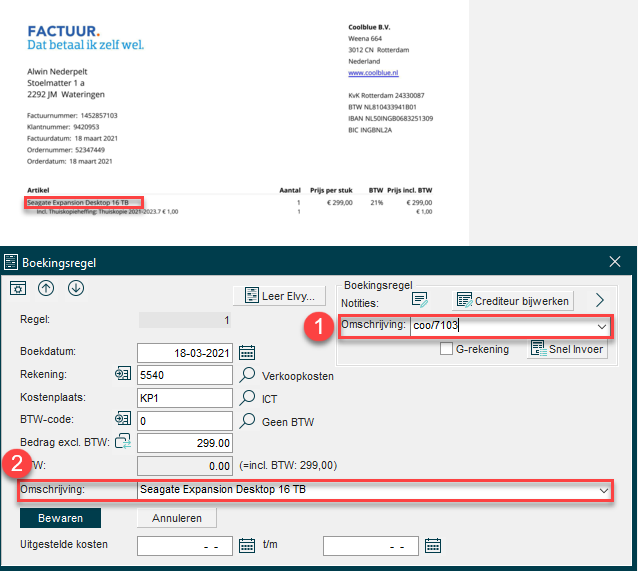Search Rekening with magnifier icon
Viewport: 638px width, 571px height.
click(x=247, y=375)
